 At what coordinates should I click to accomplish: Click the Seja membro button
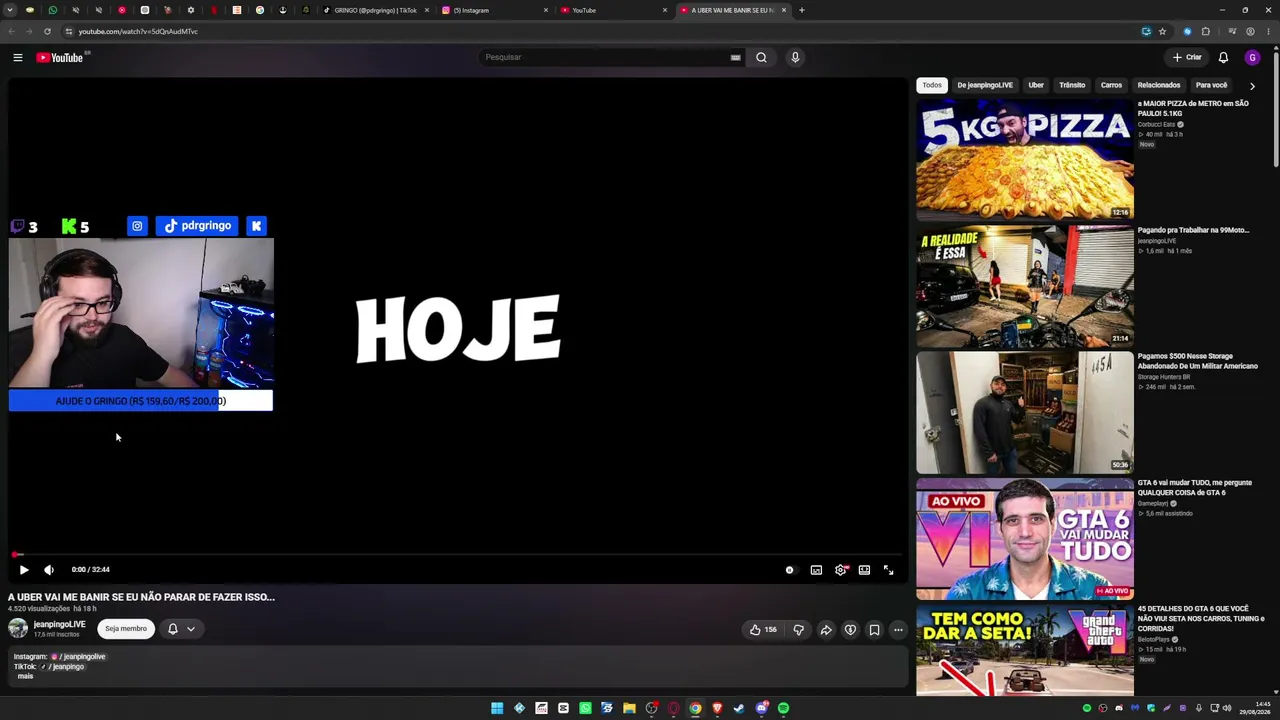pos(126,629)
